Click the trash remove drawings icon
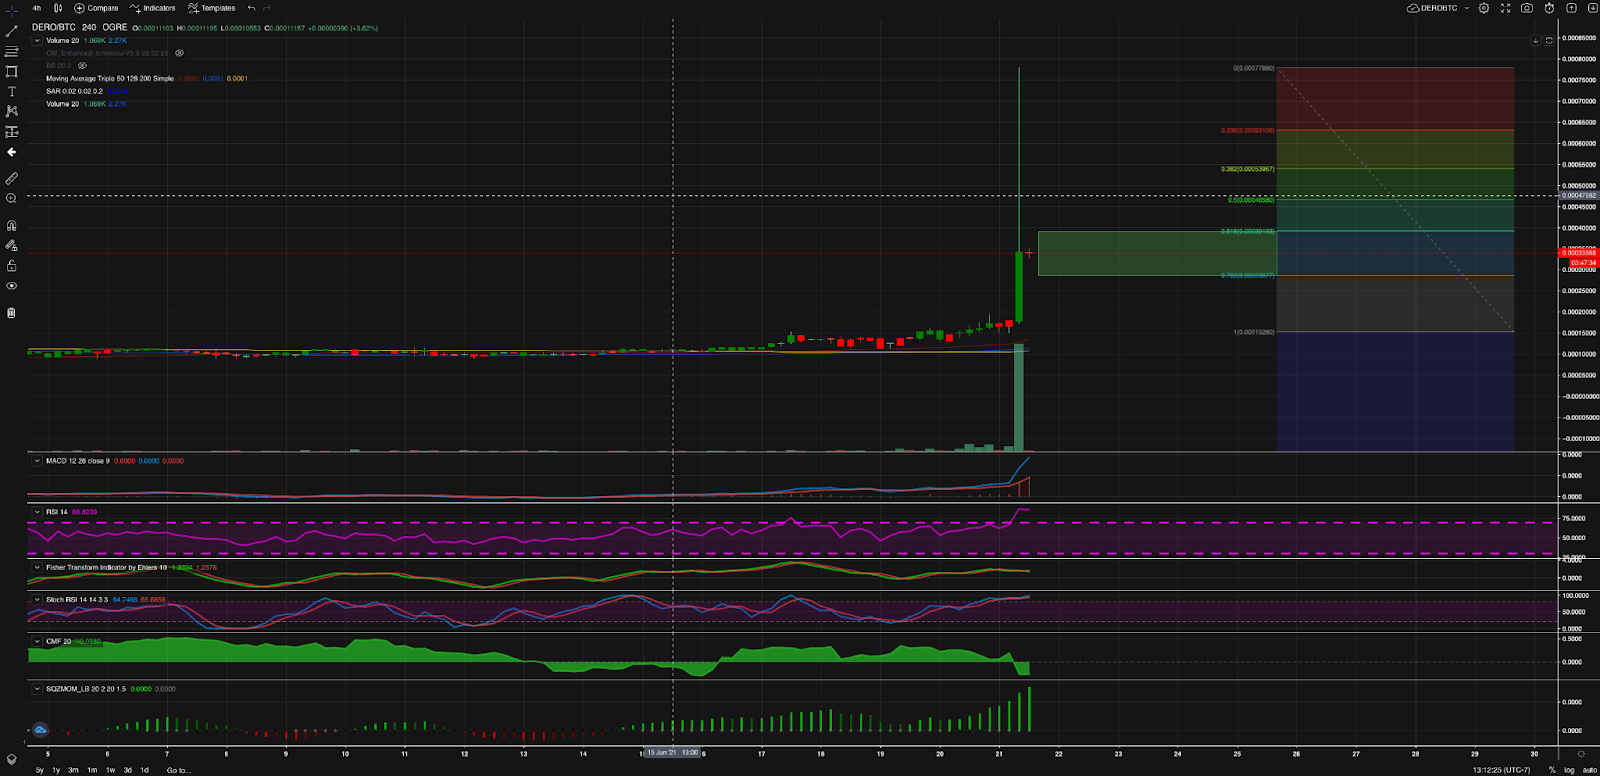The height and width of the screenshot is (776, 1600). coord(12,312)
